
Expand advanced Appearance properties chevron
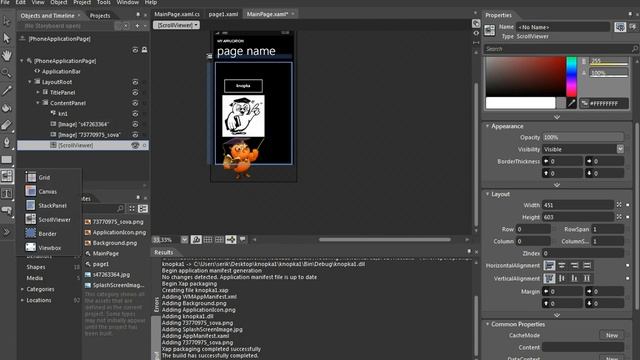pos(557,185)
